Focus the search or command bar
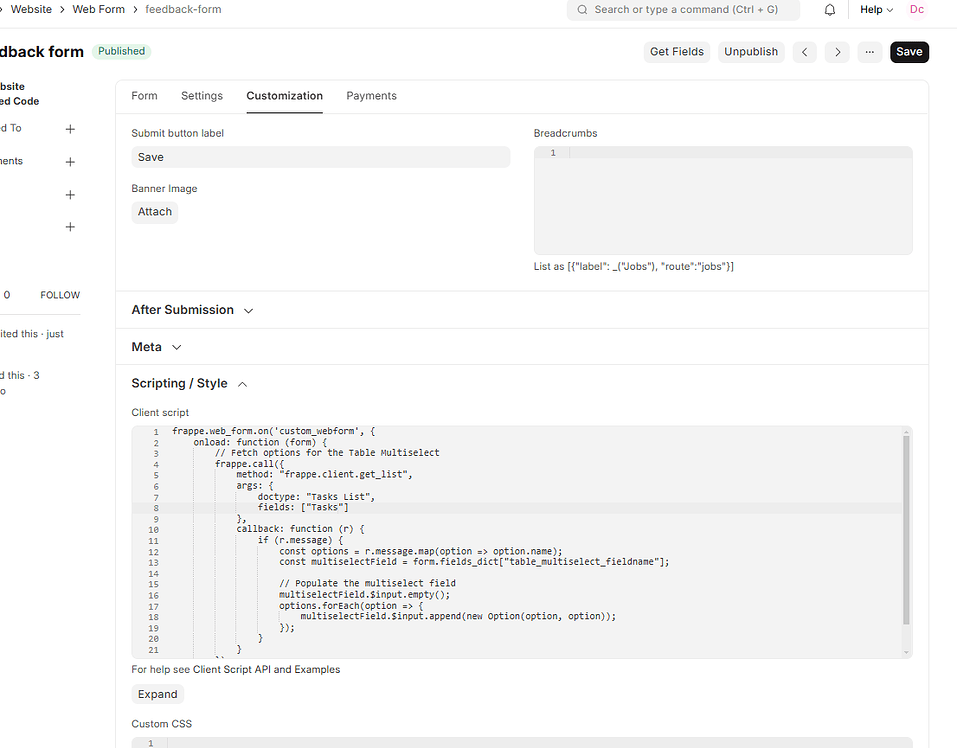 point(683,10)
